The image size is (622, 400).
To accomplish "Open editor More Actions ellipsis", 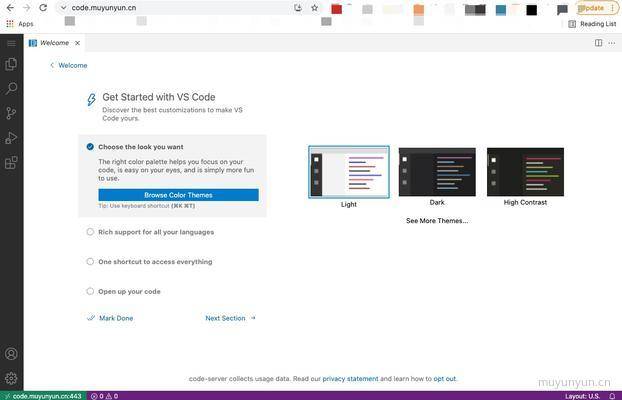I will (612, 43).
